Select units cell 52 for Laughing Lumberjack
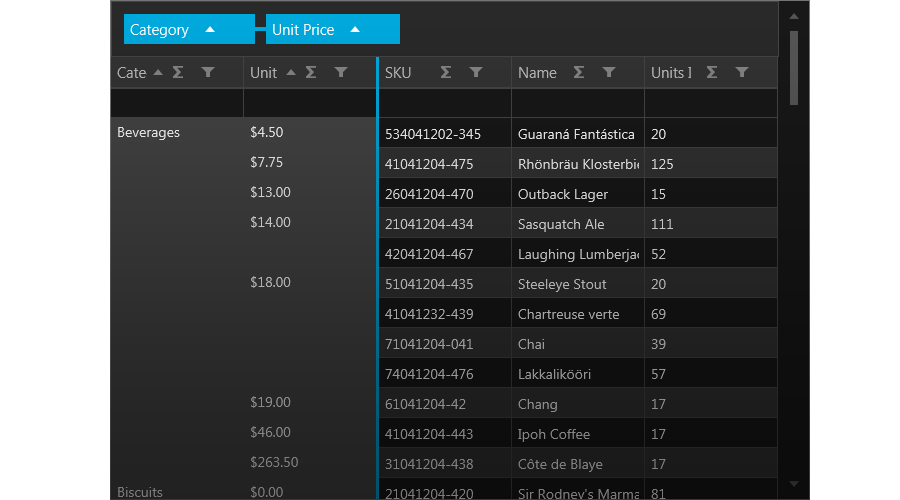This screenshot has width=900, height=500. pos(711,254)
